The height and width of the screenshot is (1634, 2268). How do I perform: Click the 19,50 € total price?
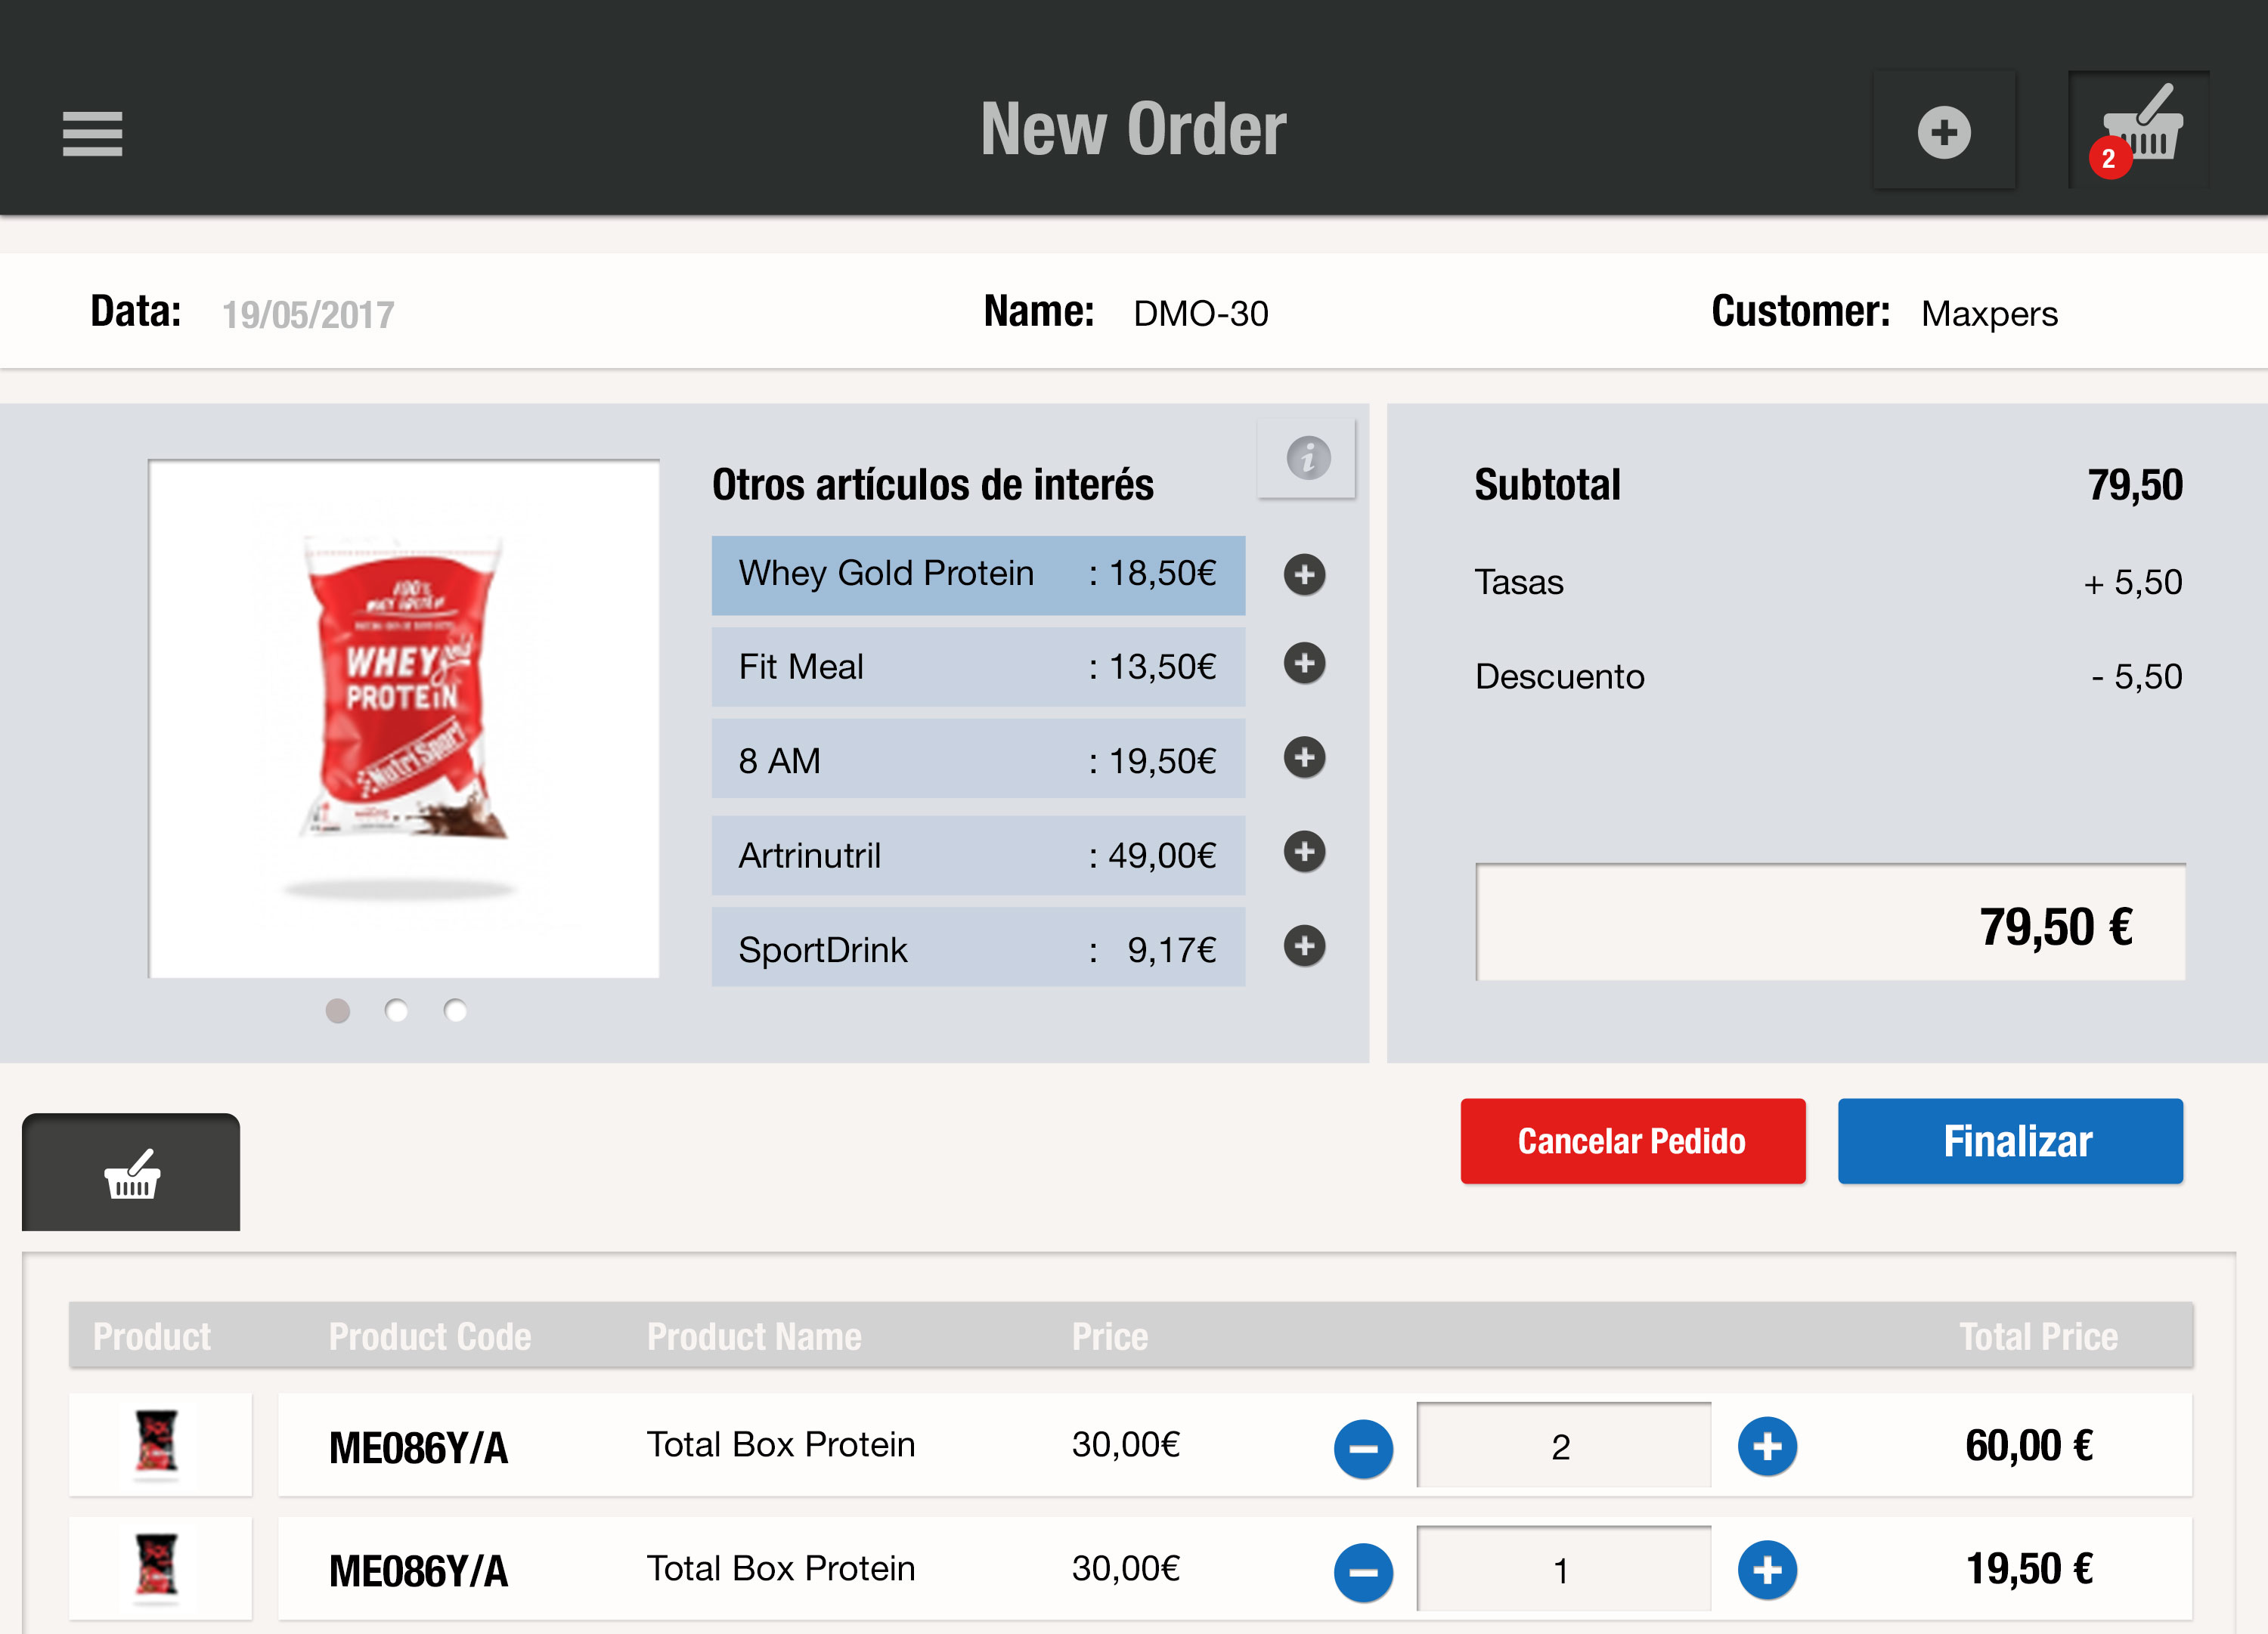coord(2029,1569)
